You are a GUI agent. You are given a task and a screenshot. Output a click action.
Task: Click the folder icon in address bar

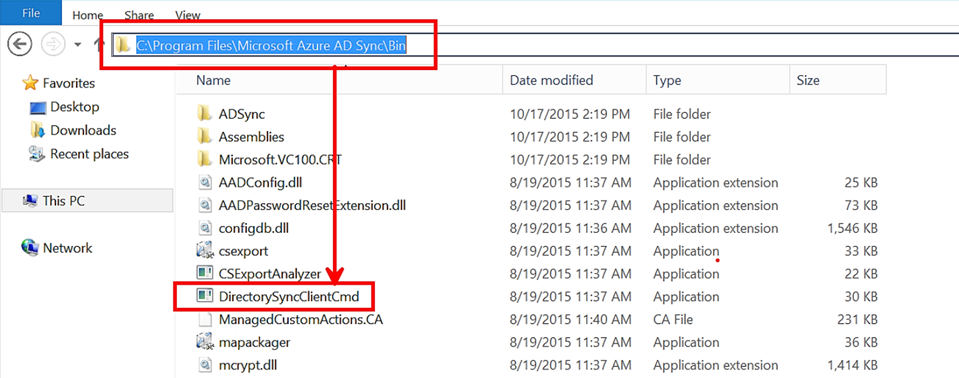click(124, 45)
